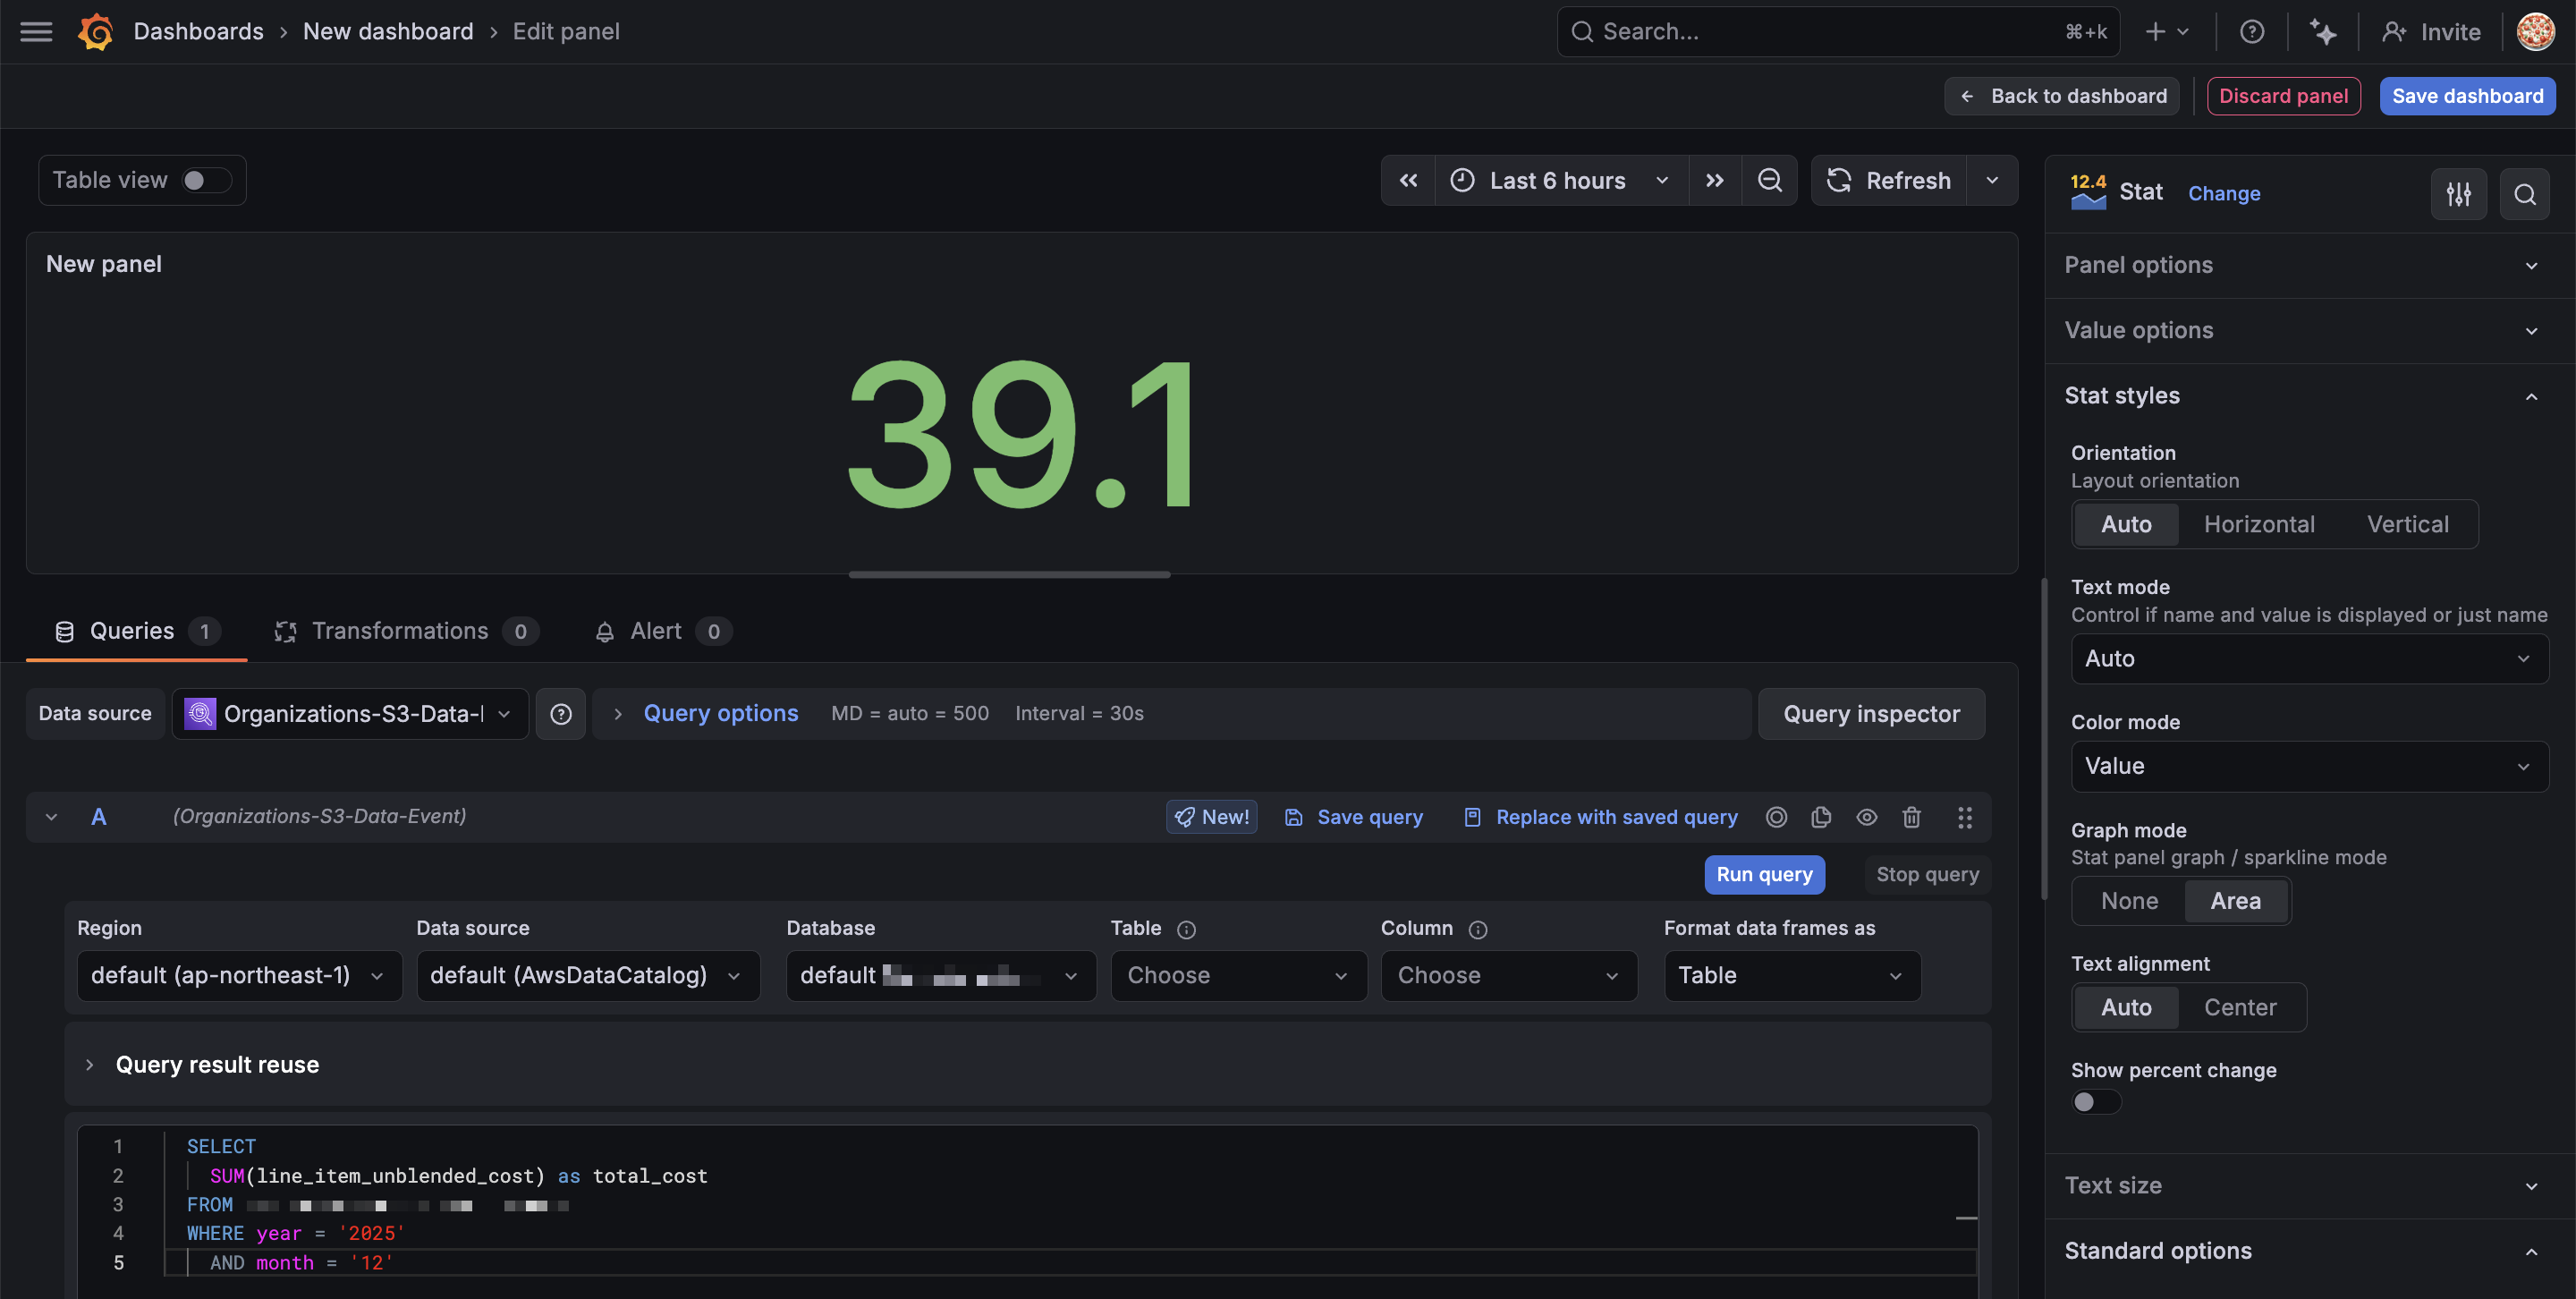Open the Last 6 hours time picker
Screen dimensions: 2576x1299
[1560, 180]
